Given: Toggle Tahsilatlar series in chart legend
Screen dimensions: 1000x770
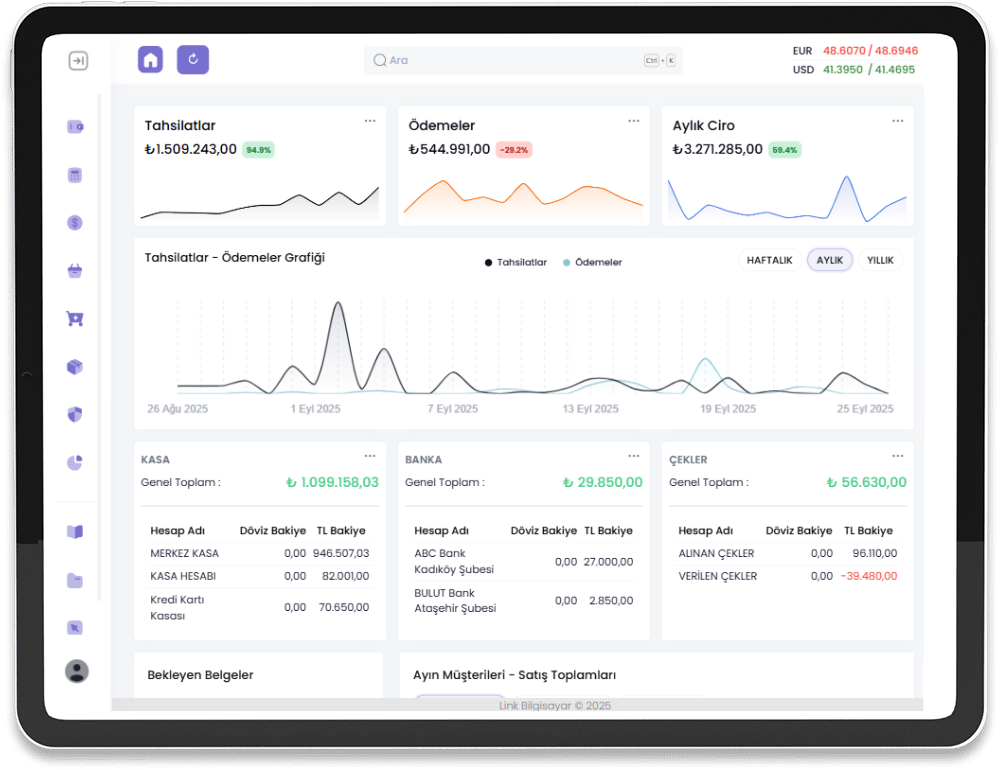Looking at the screenshot, I should click(516, 262).
